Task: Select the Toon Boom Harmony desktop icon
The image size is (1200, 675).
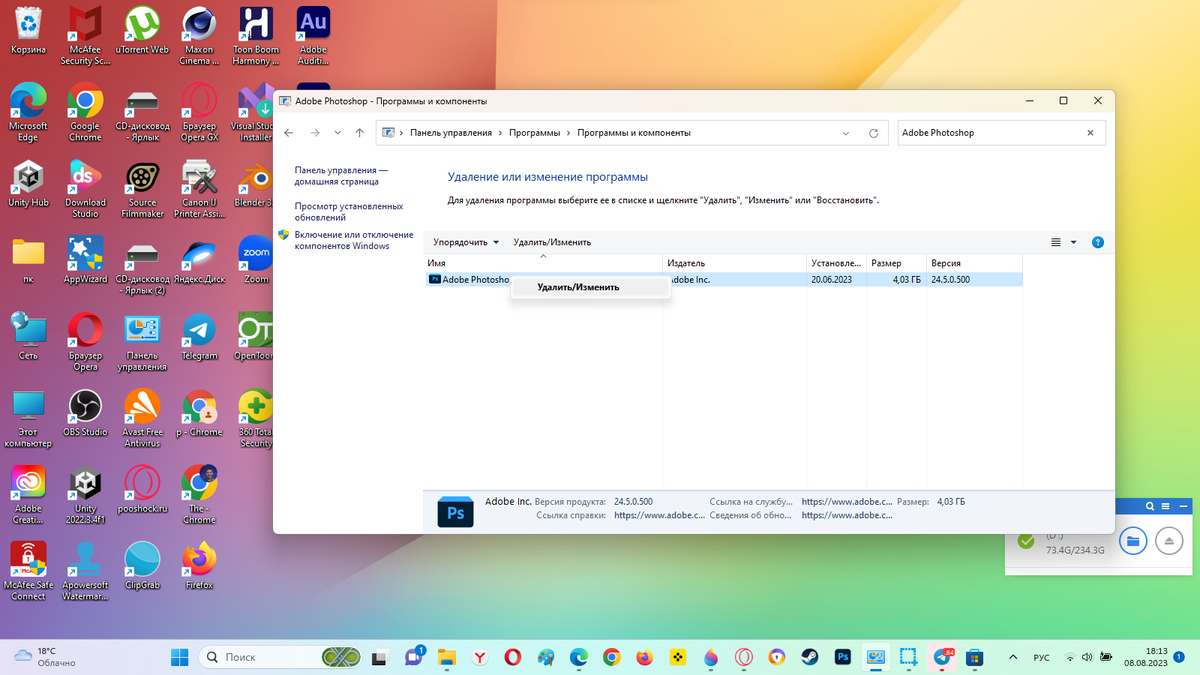Action: pyautogui.click(x=257, y=36)
